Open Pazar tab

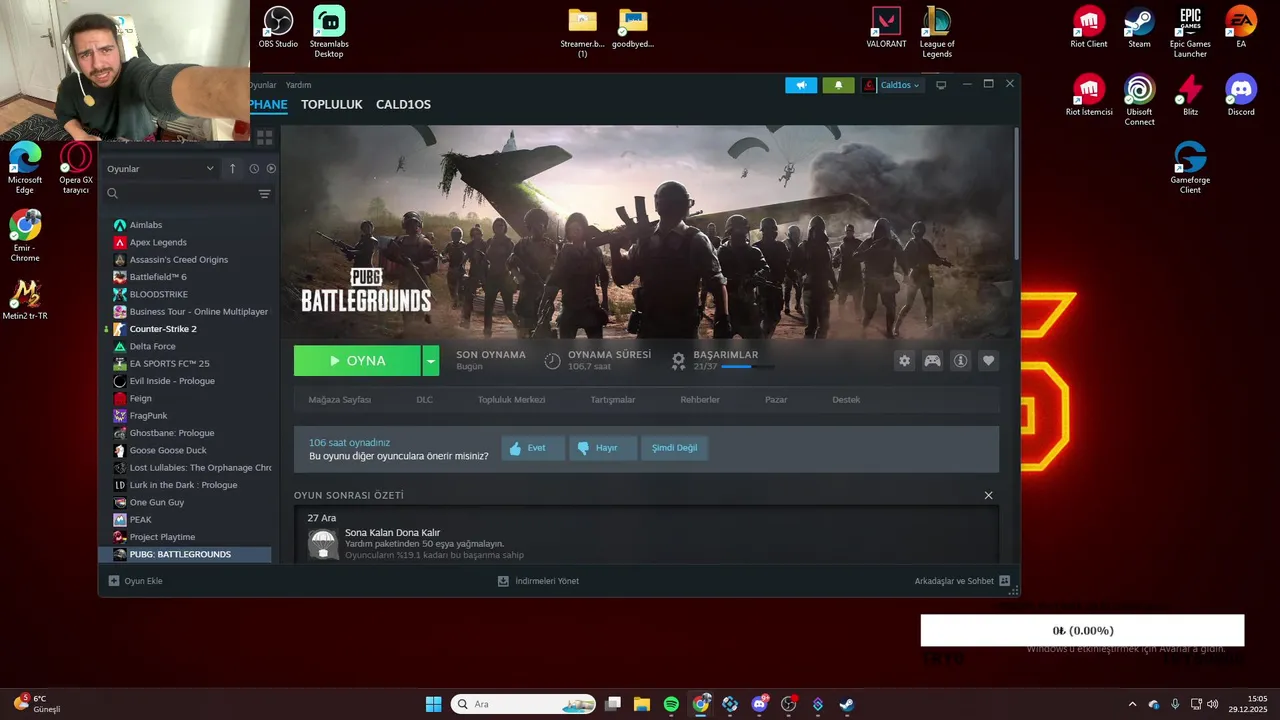[x=776, y=399]
